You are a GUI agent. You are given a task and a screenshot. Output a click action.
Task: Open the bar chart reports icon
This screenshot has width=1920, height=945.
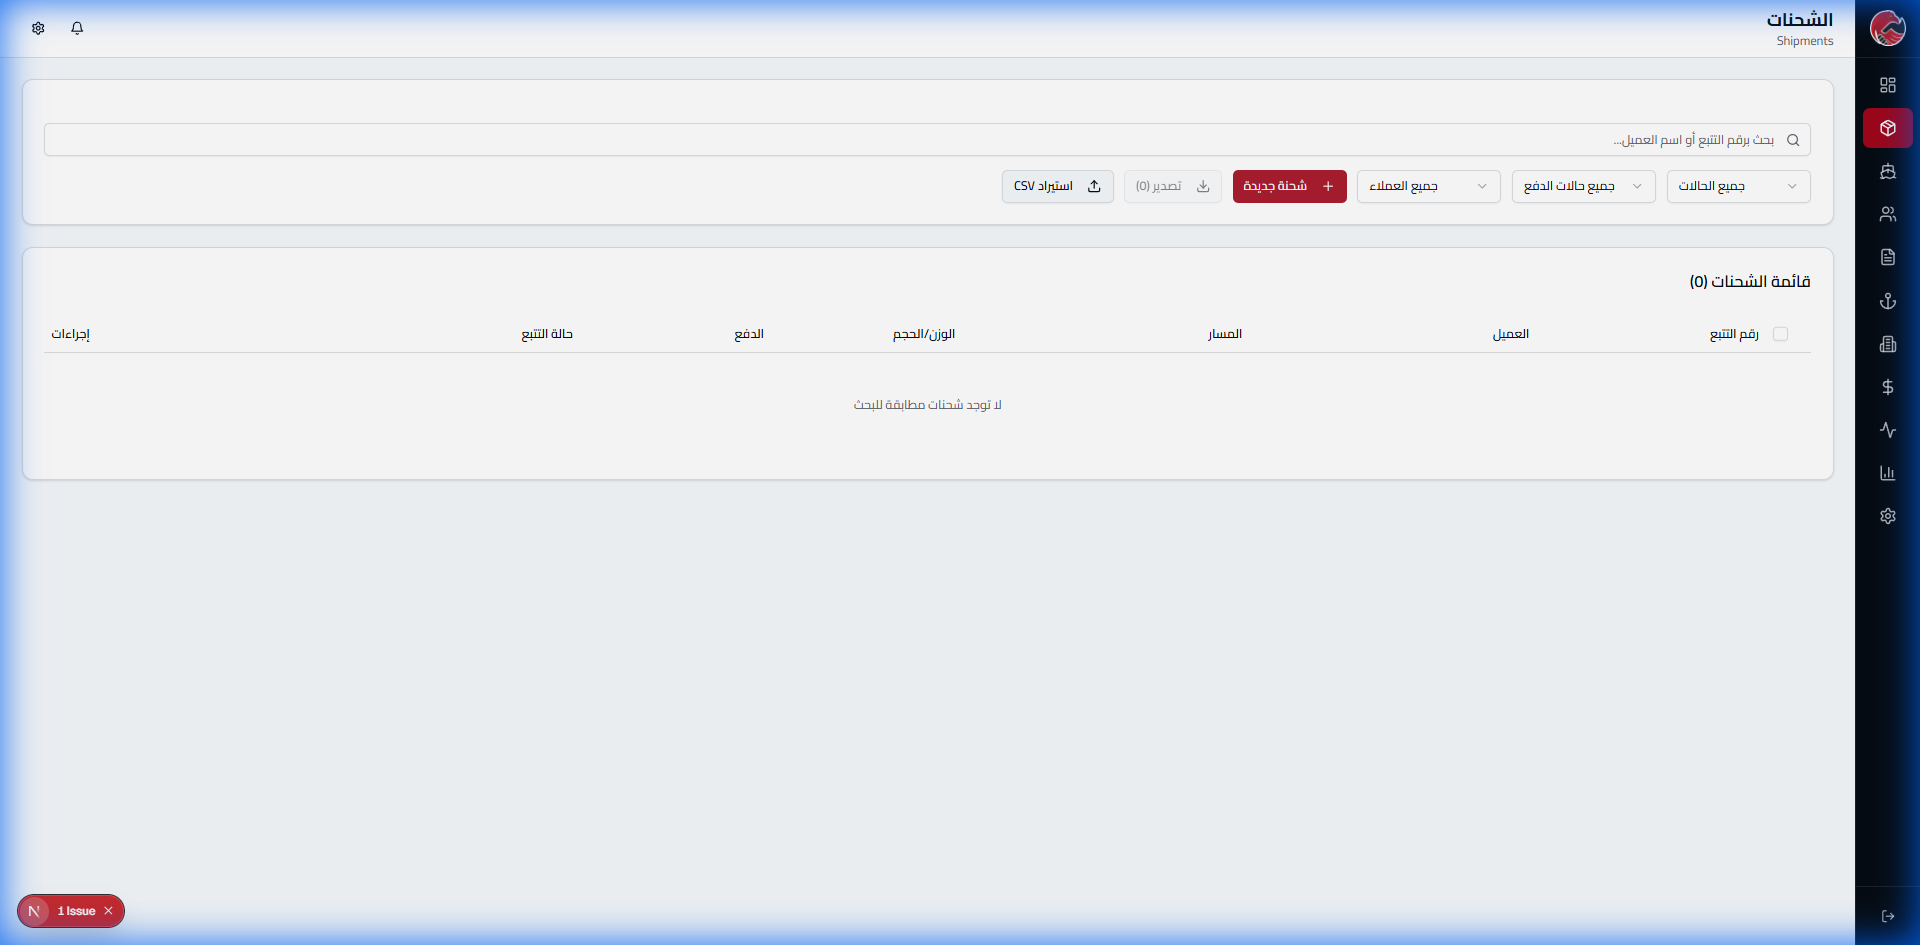(x=1887, y=473)
